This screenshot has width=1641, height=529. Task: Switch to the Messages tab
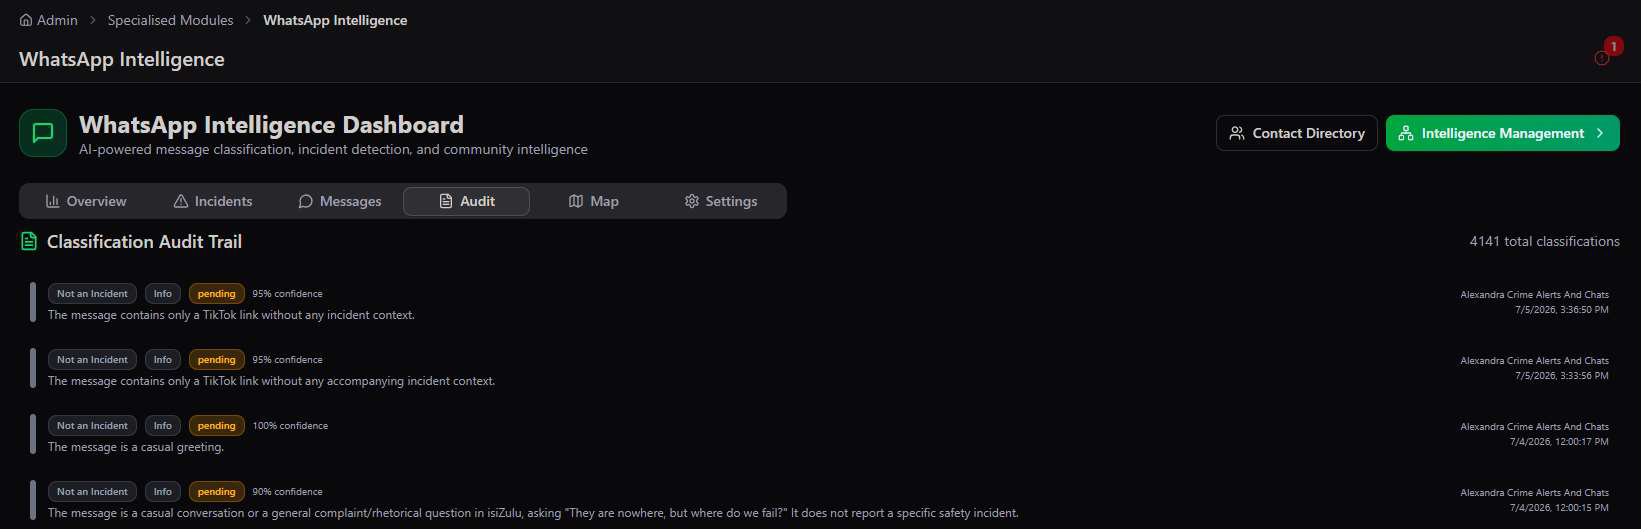coord(340,201)
